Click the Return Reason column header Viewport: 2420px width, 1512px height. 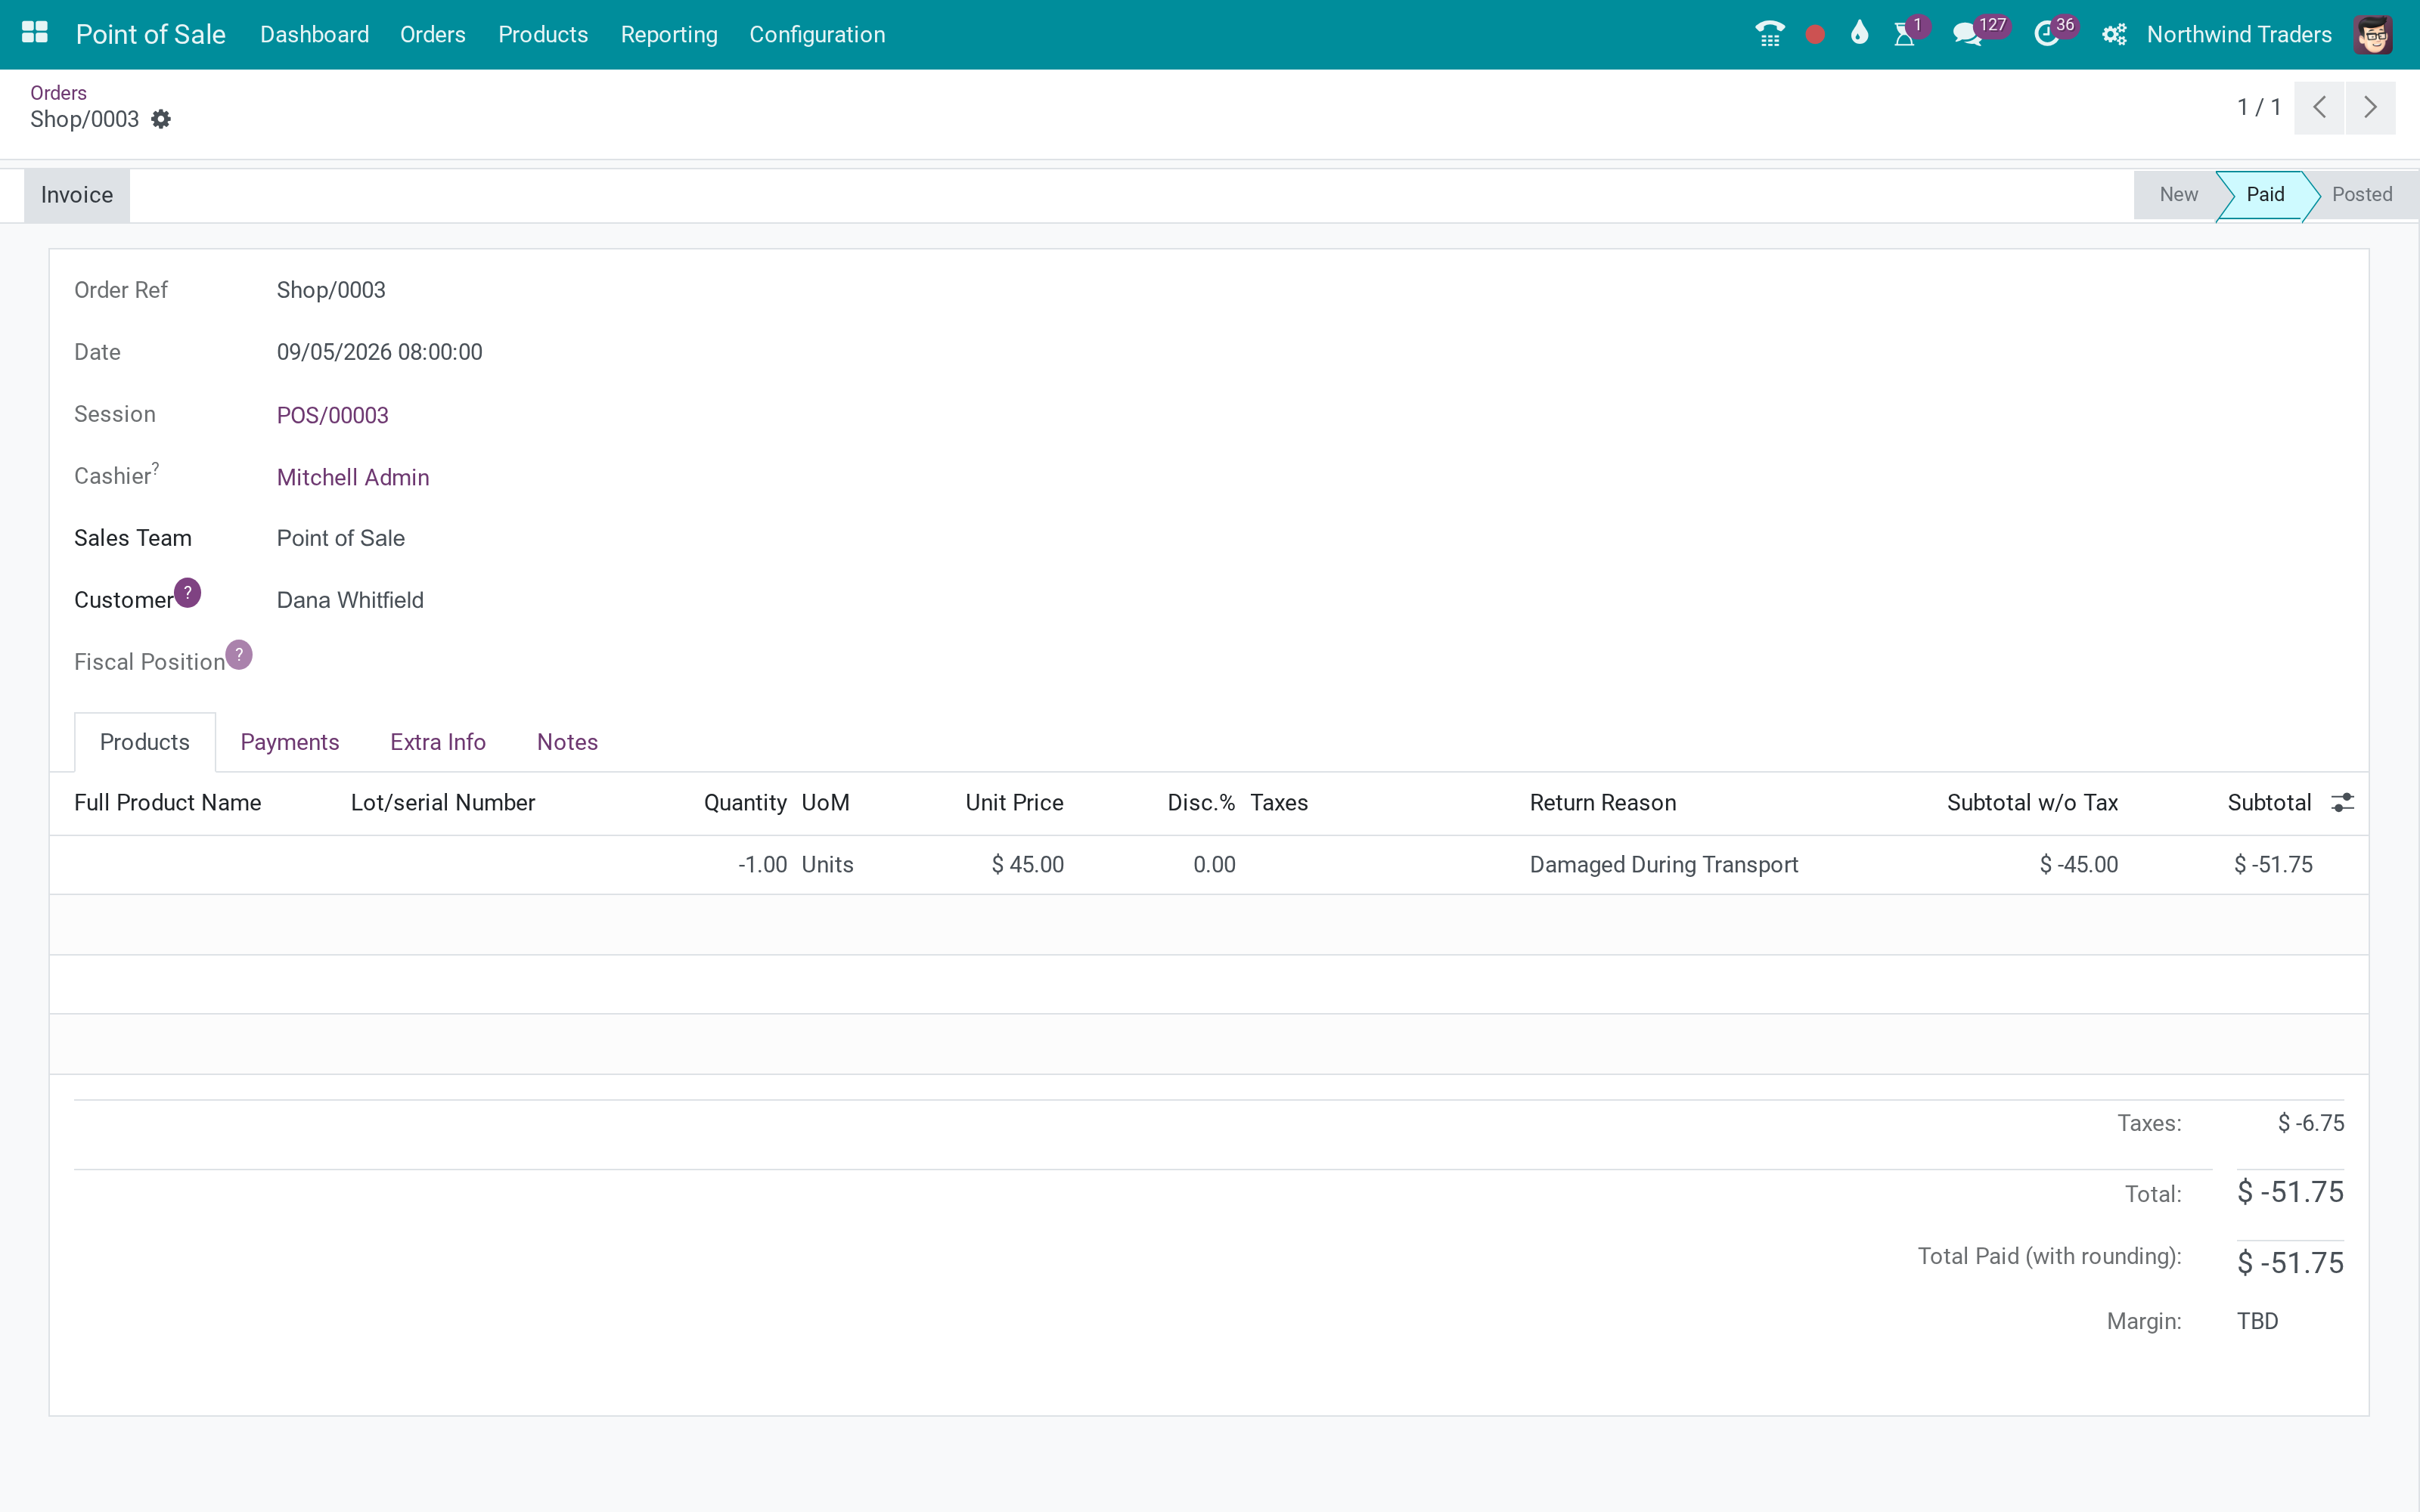[1603, 802]
